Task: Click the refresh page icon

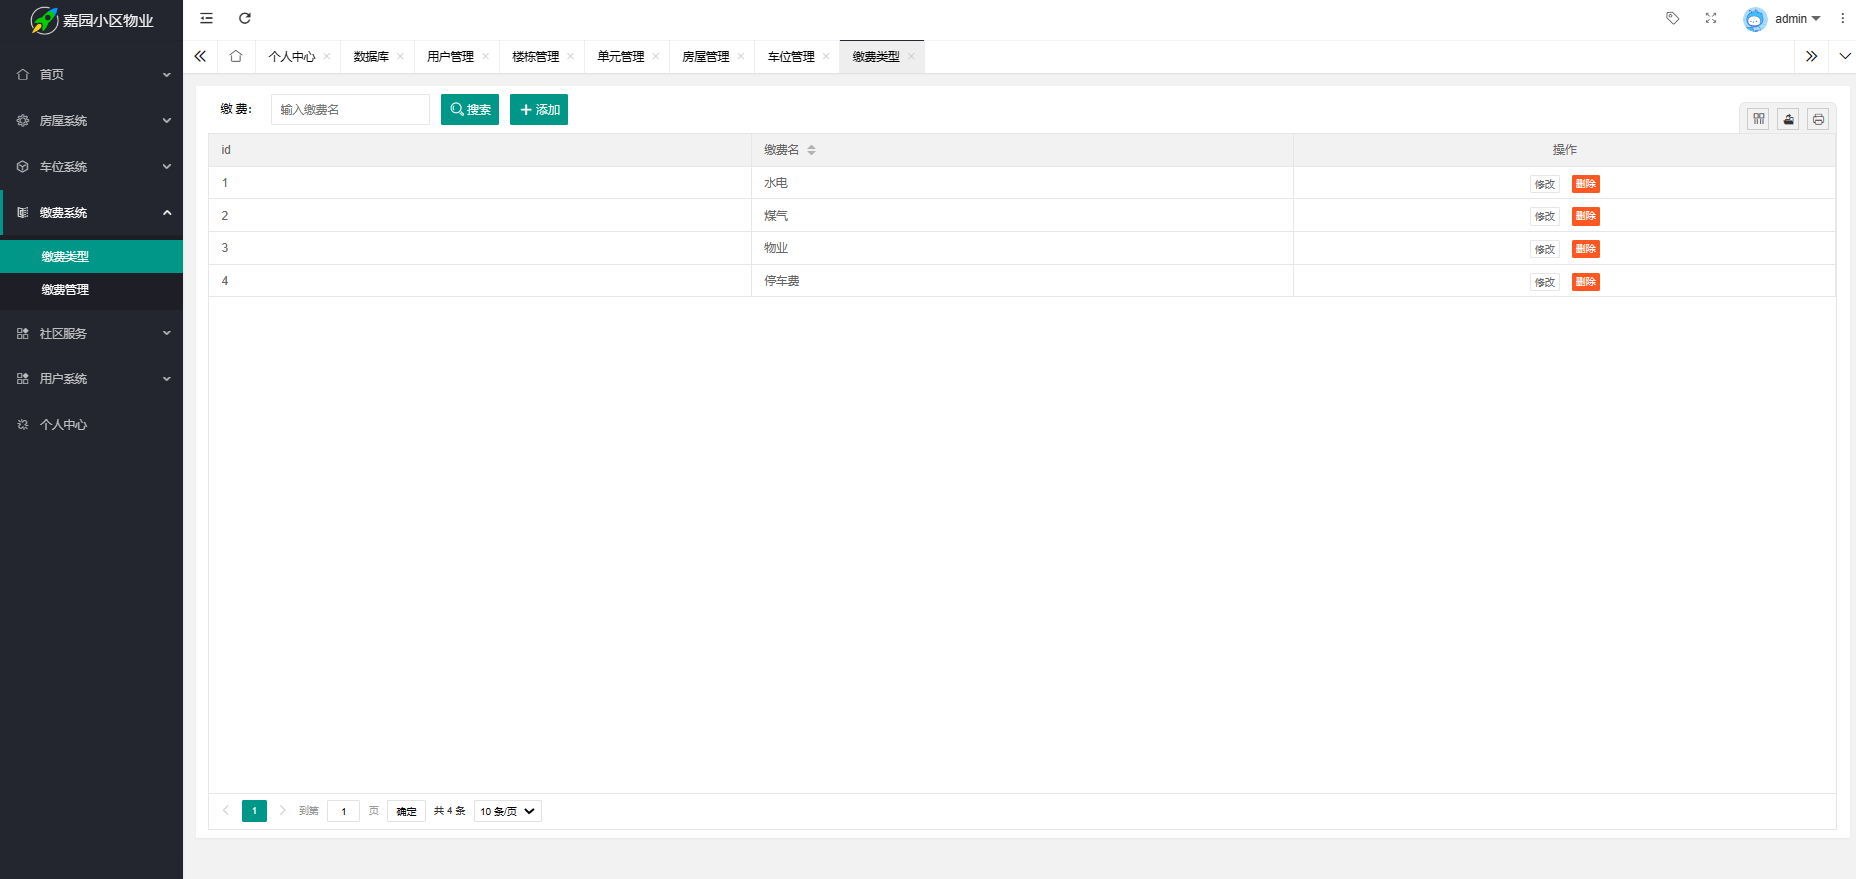Action: pos(245,18)
